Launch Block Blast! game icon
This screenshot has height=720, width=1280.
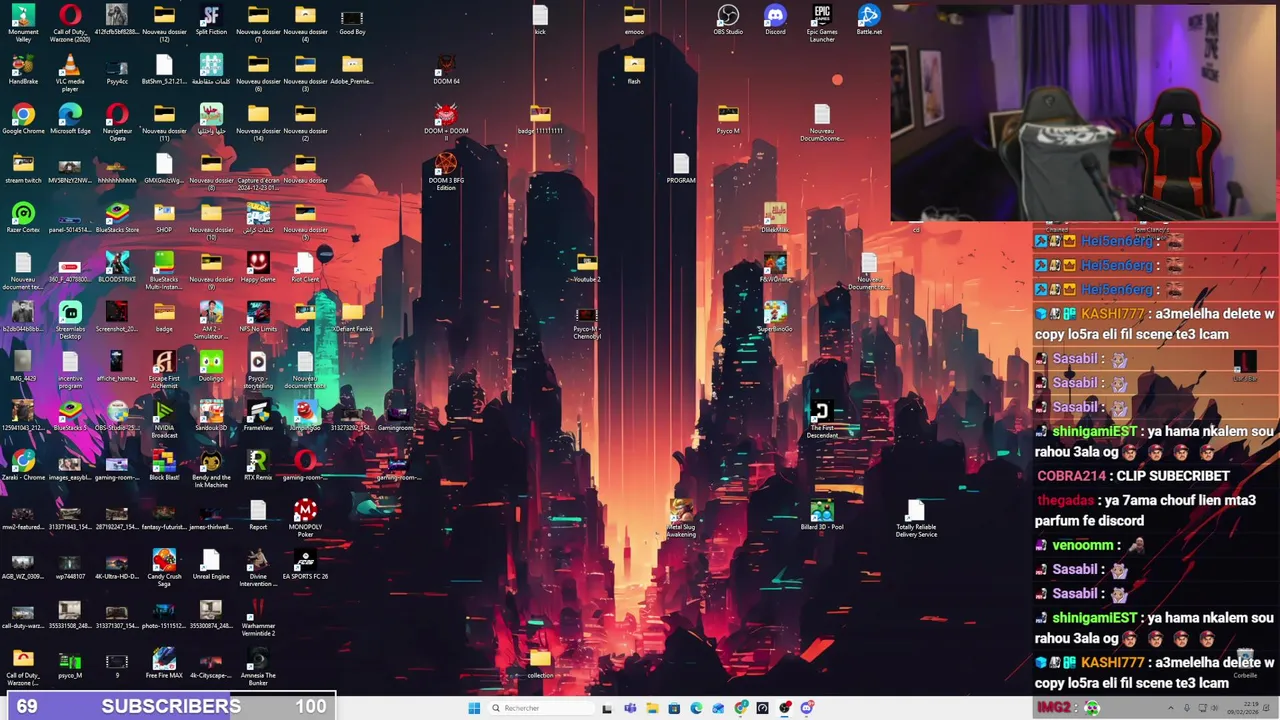pyautogui.click(x=164, y=465)
